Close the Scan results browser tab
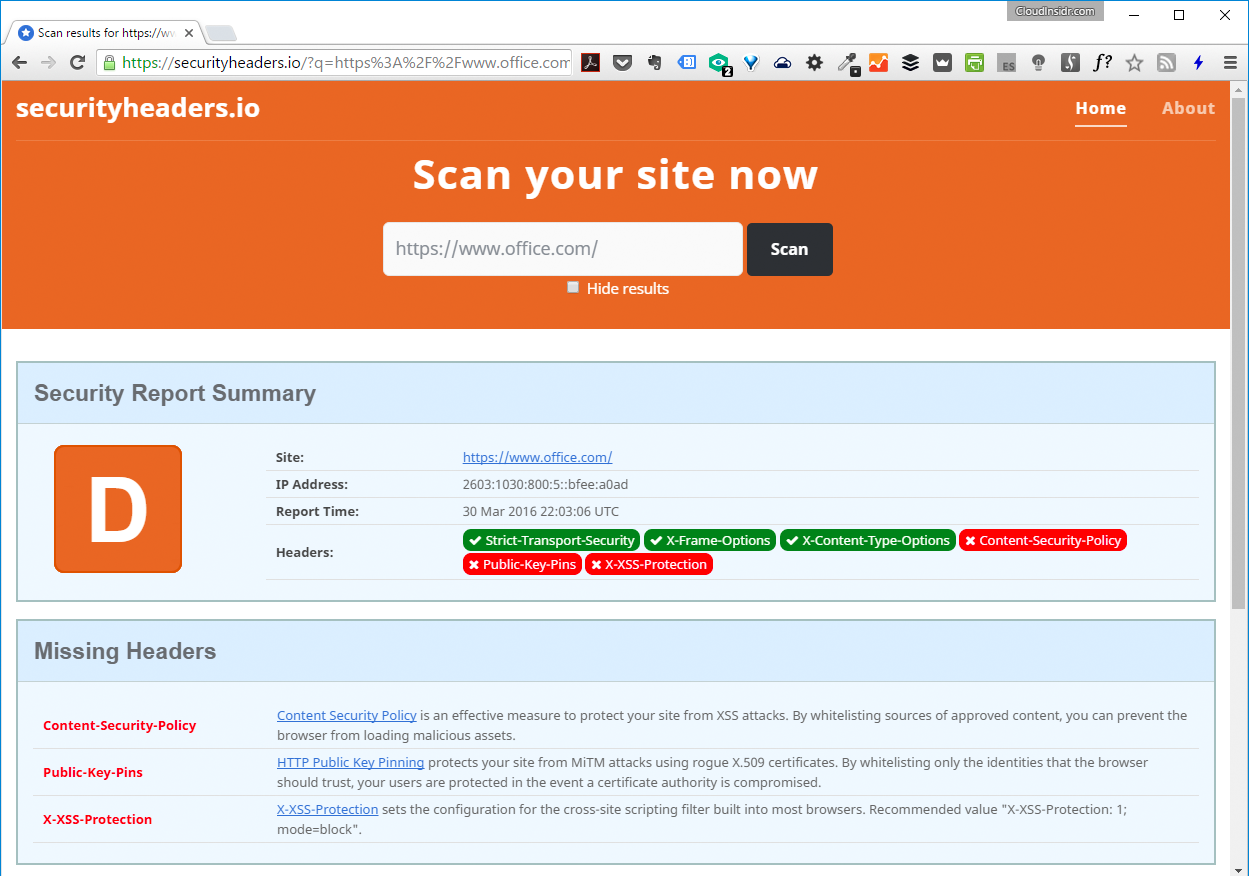Image resolution: width=1249 pixels, height=876 pixels. (189, 33)
